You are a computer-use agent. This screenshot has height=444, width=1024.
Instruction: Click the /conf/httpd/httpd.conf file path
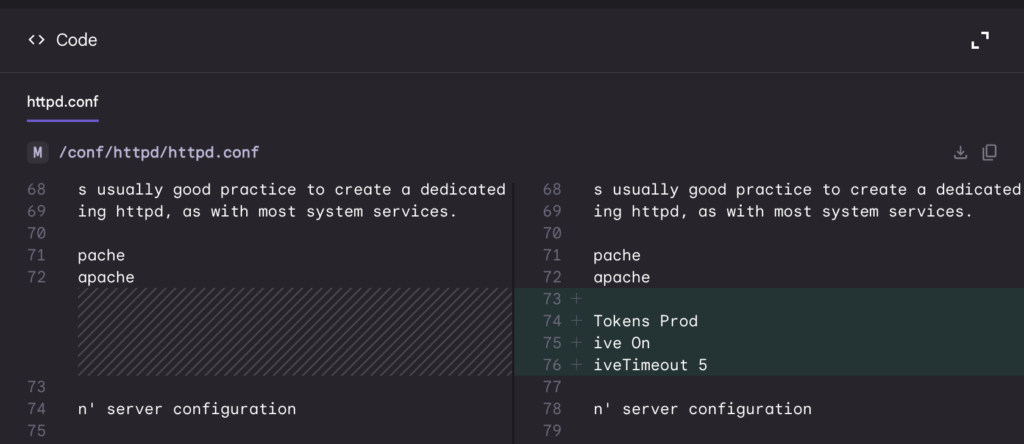[x=159, y=152]
